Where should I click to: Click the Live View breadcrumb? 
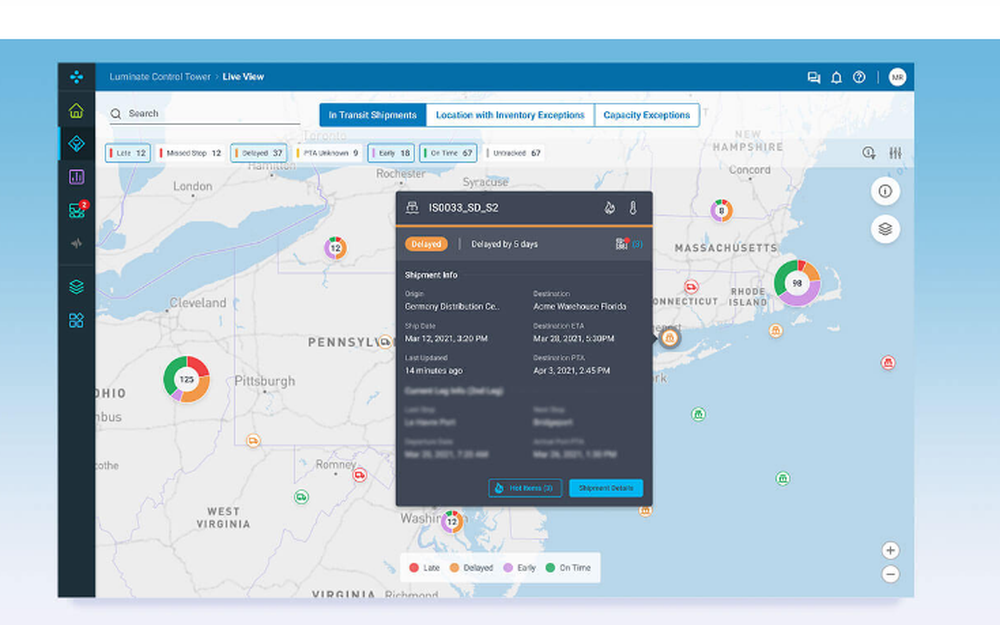click(x=243, y=77)
